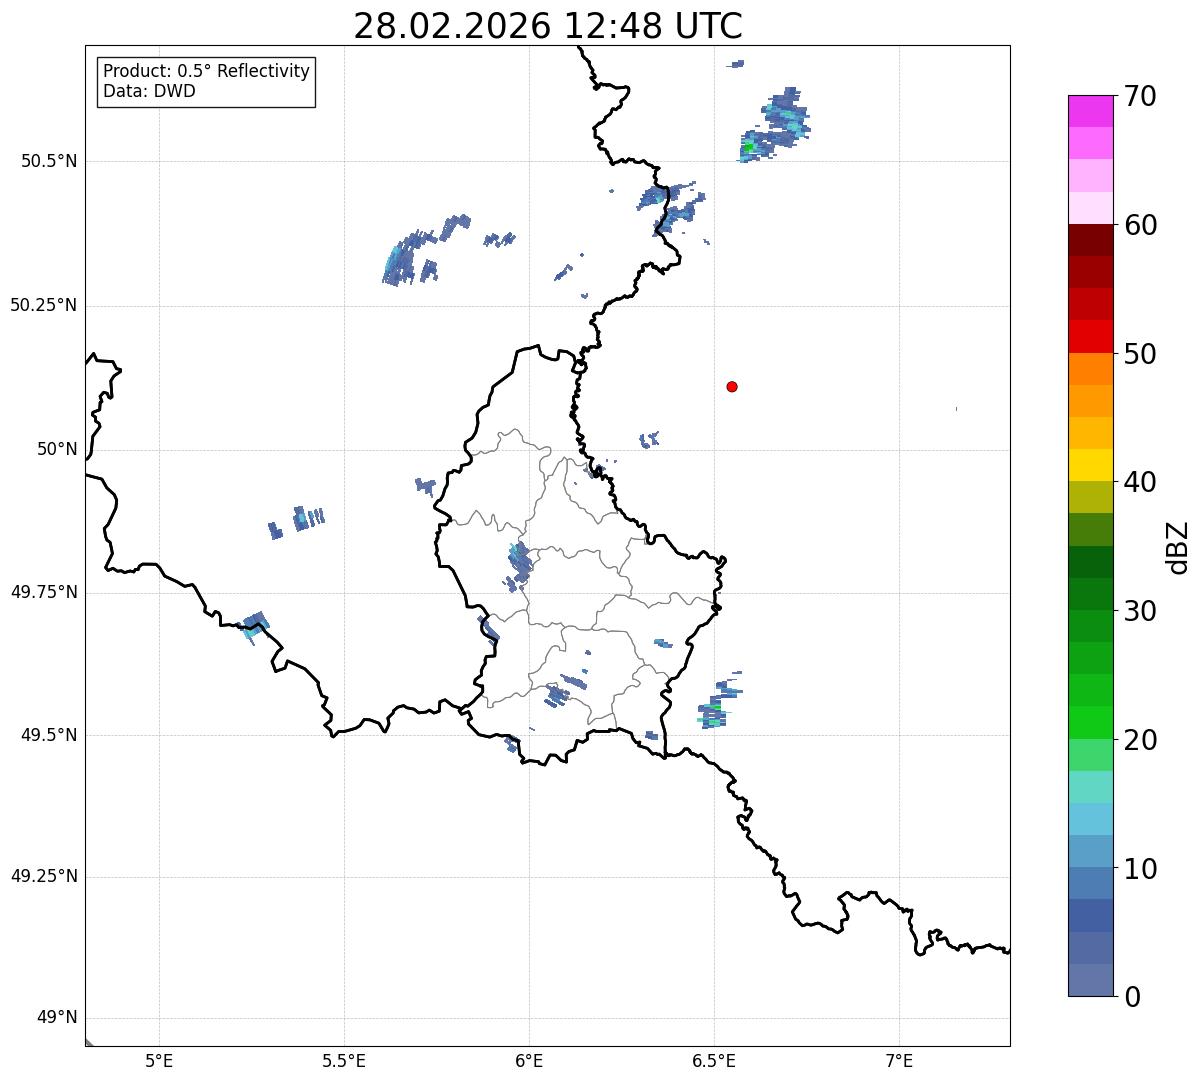1202x1081 pixels.
Task: Click the latitude label 50°N
Action: 57,449
